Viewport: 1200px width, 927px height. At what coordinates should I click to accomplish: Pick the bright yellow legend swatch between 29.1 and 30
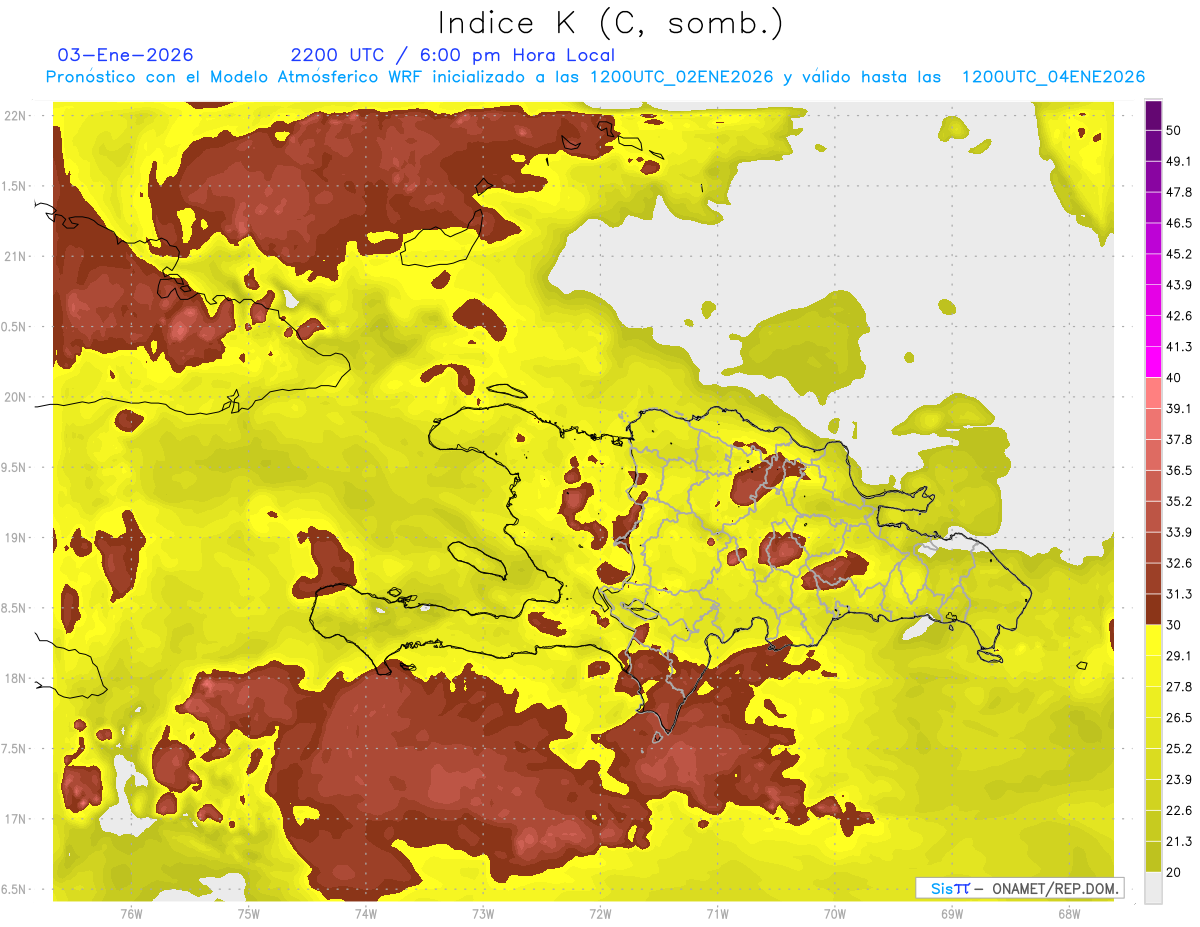click(1153, 640)
